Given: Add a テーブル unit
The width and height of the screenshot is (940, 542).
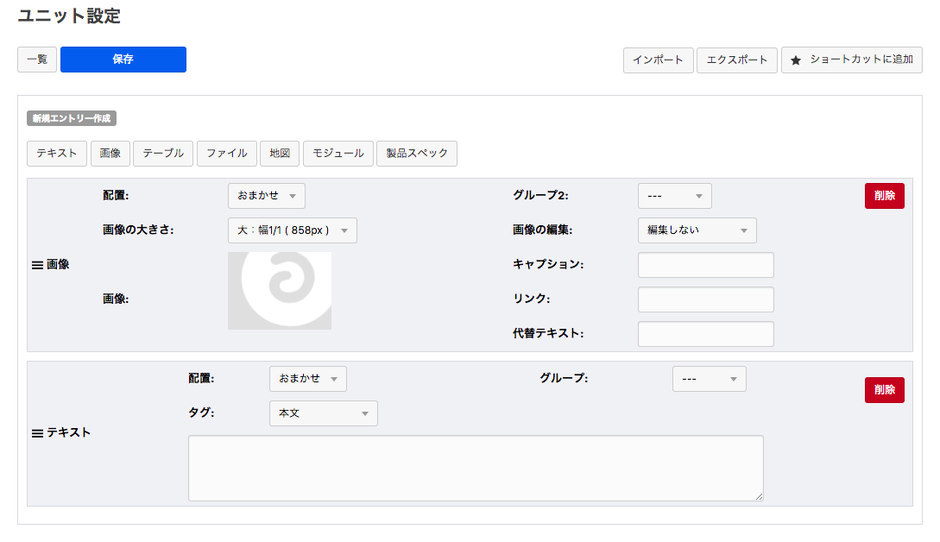Looking at the screenshot, I should click(163, 153).
